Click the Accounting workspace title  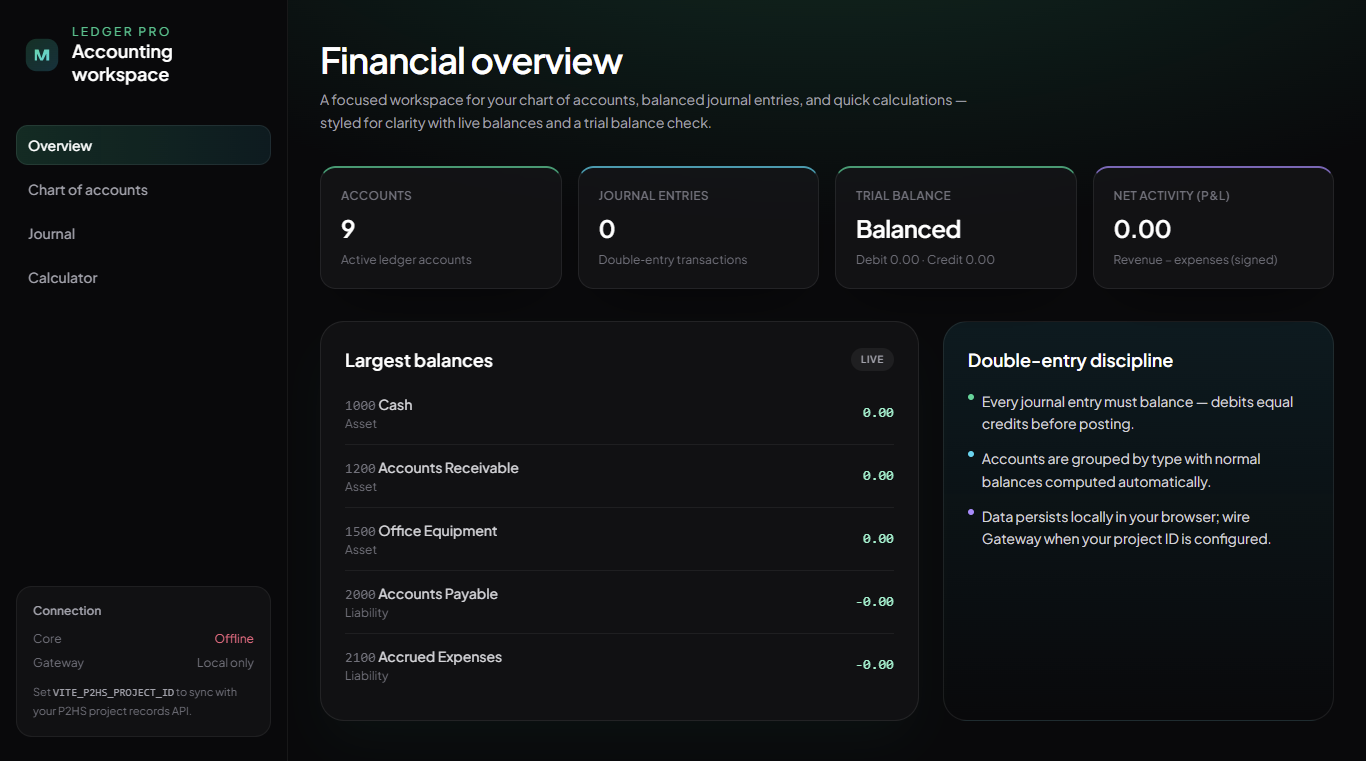(x=122, y=63)
